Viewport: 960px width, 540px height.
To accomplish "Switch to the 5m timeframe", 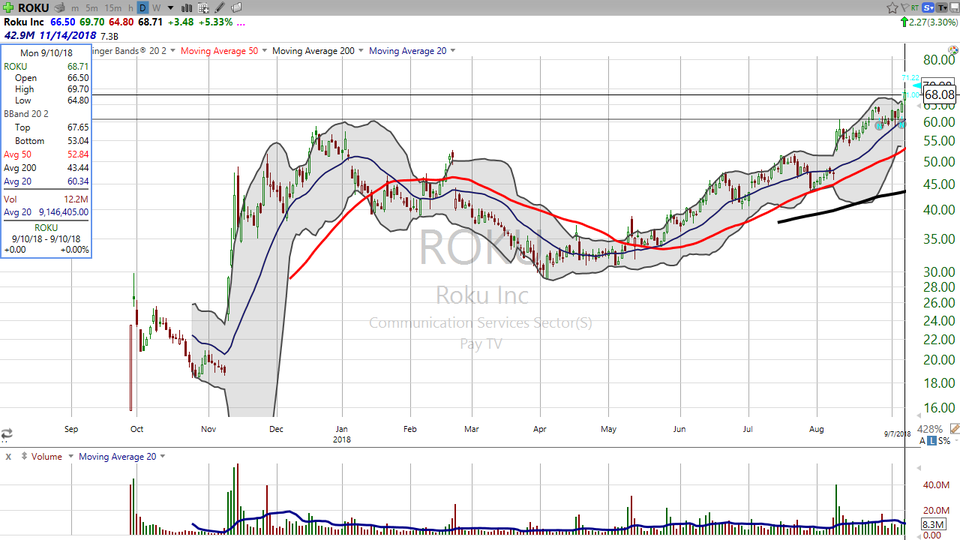I will 91,8.
